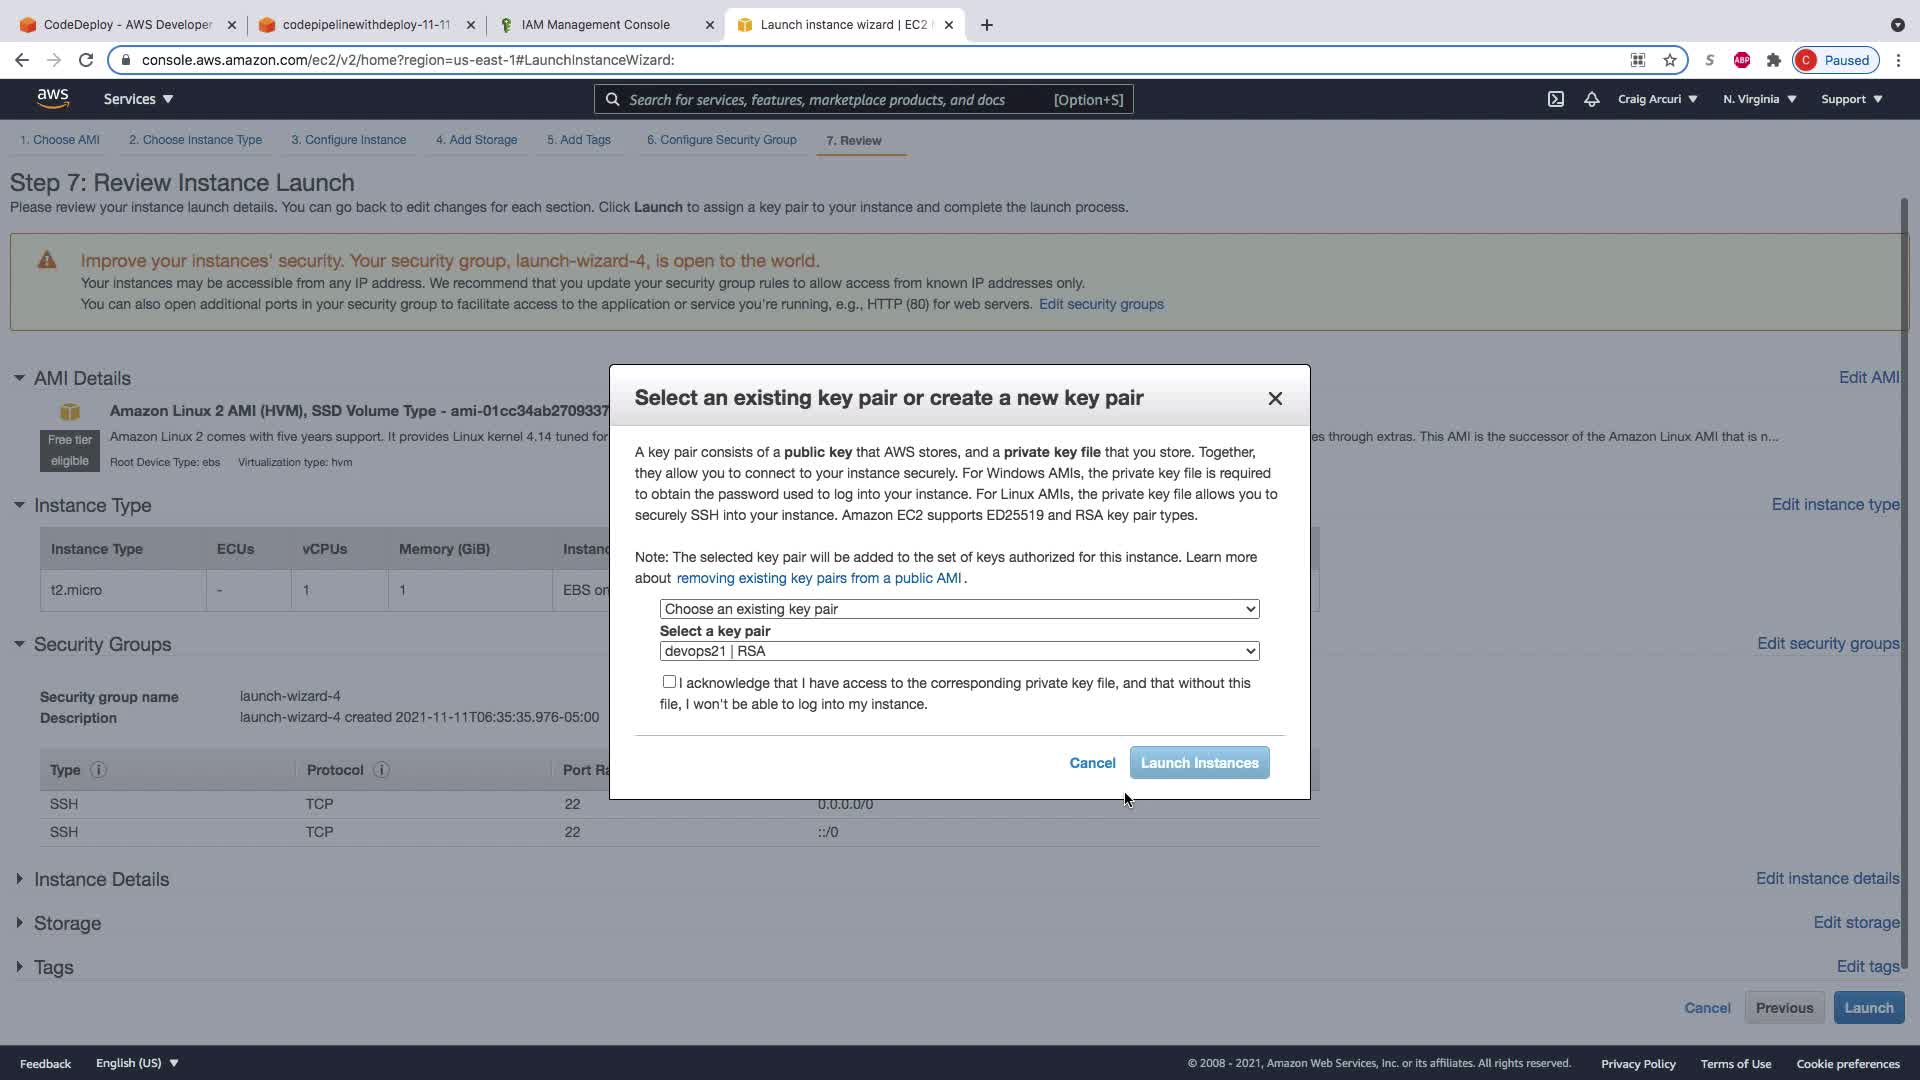Open the removing existing key pairs link
Screen dimensions: 1920x1080
[818, 578]
